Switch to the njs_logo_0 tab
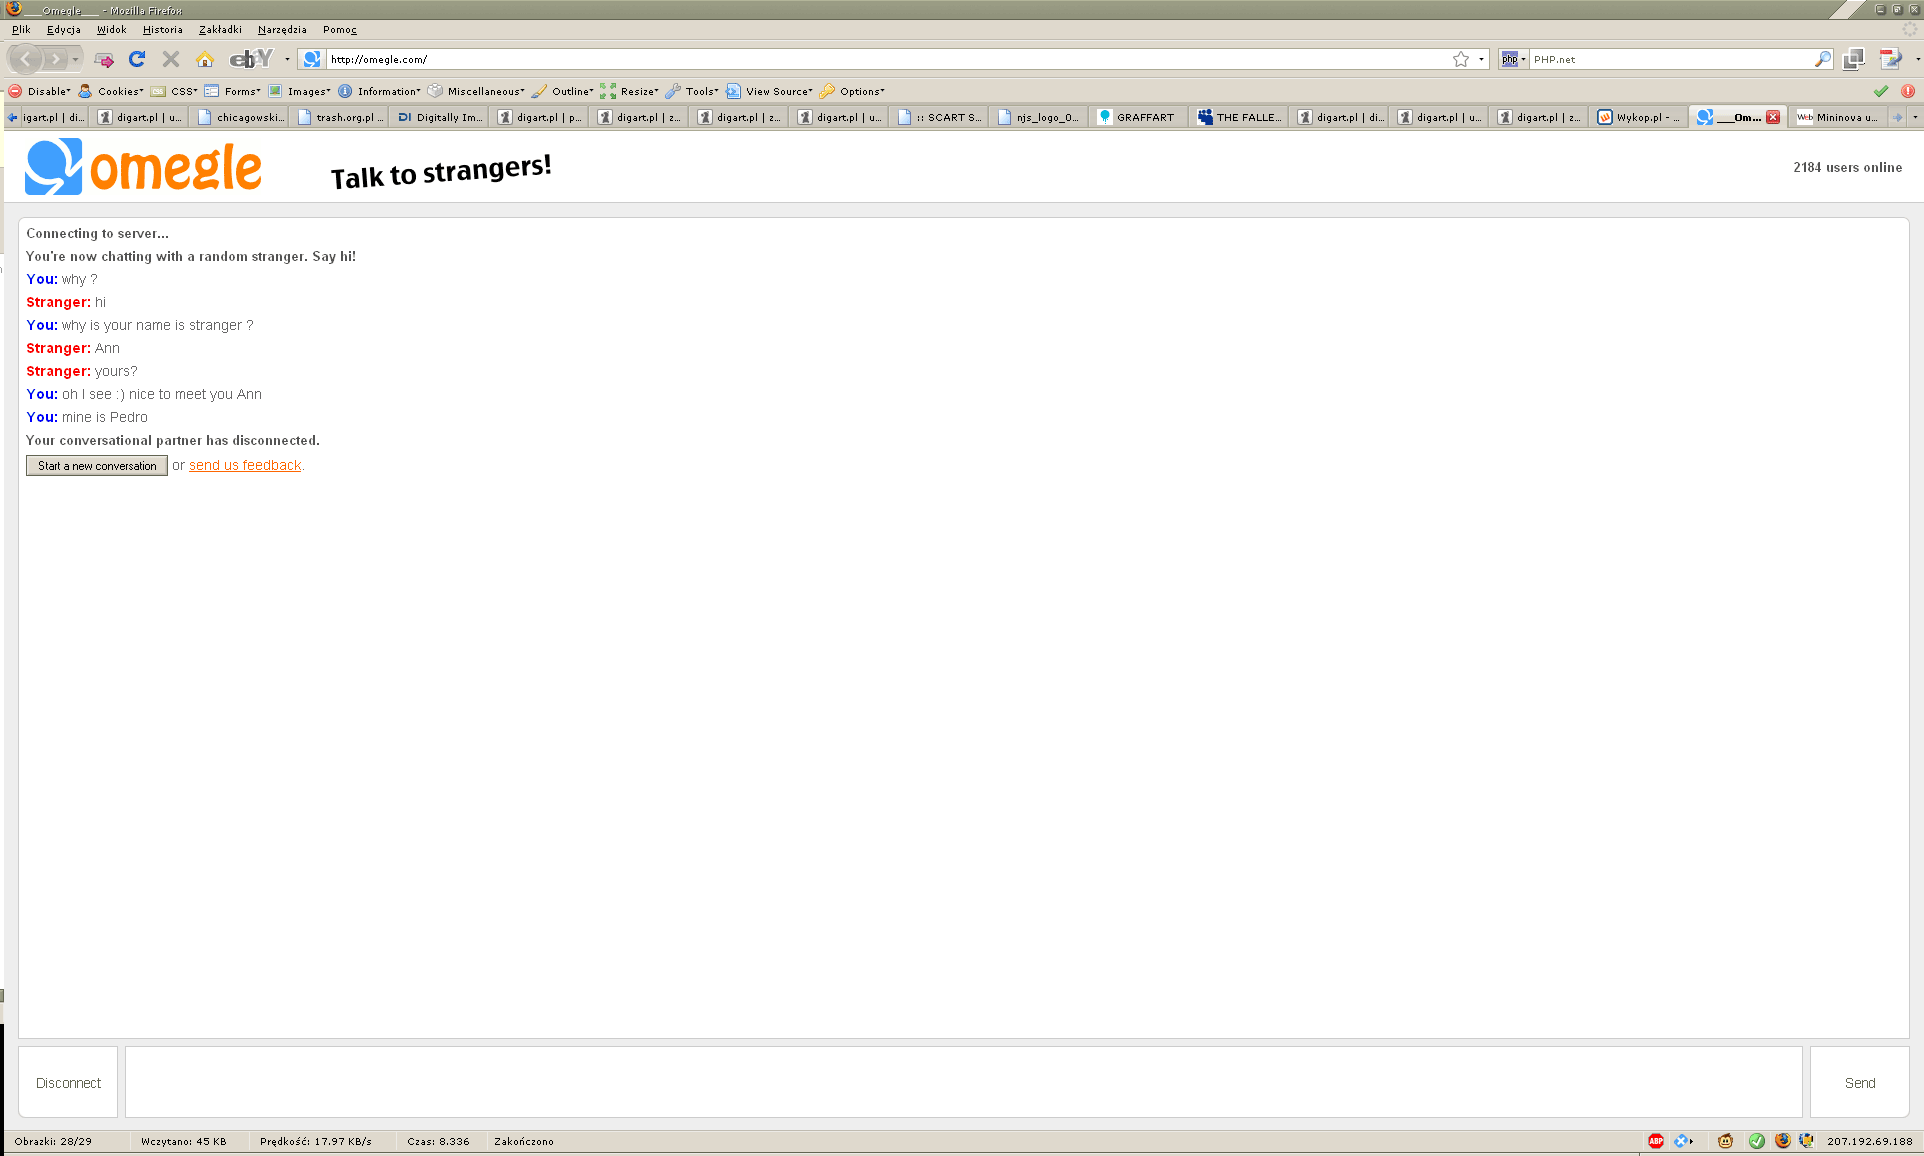 click(x=1040, y=117)
